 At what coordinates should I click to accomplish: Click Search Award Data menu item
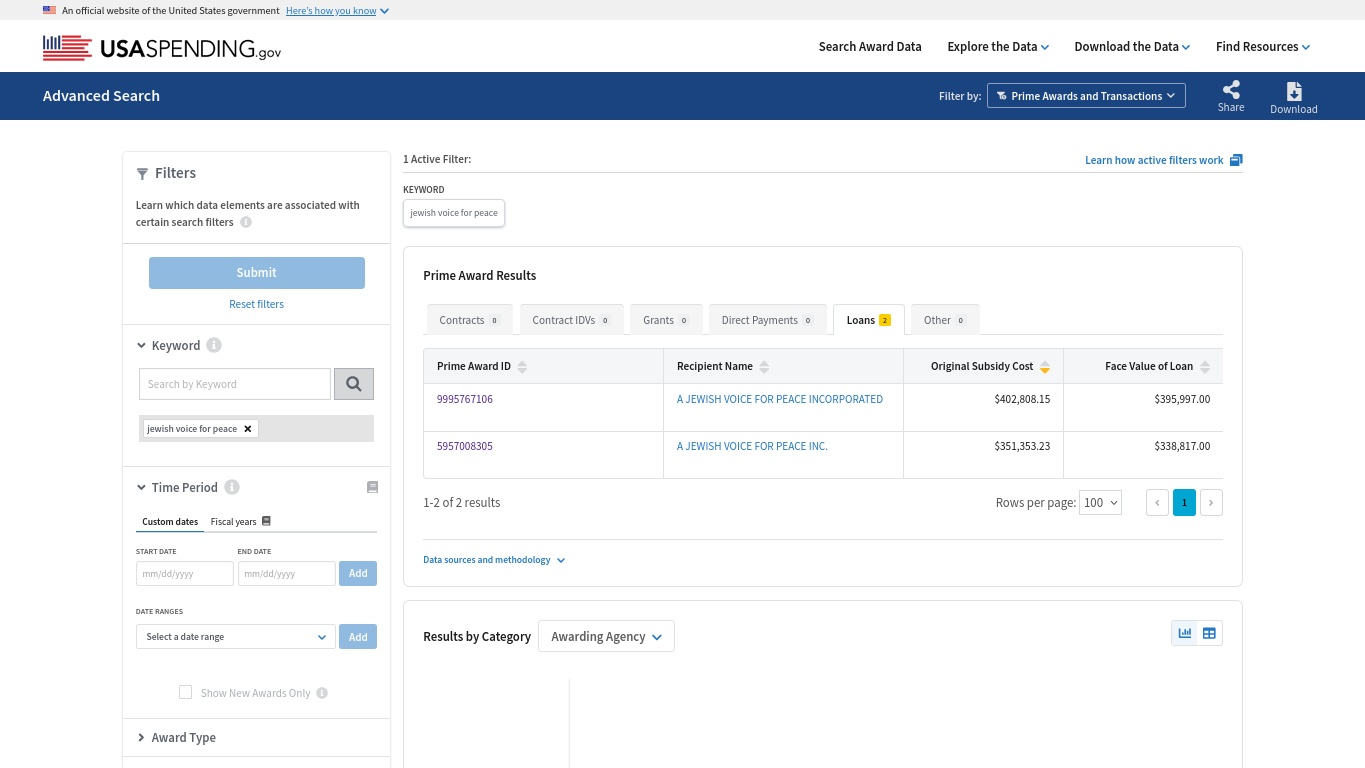point(870,47)
